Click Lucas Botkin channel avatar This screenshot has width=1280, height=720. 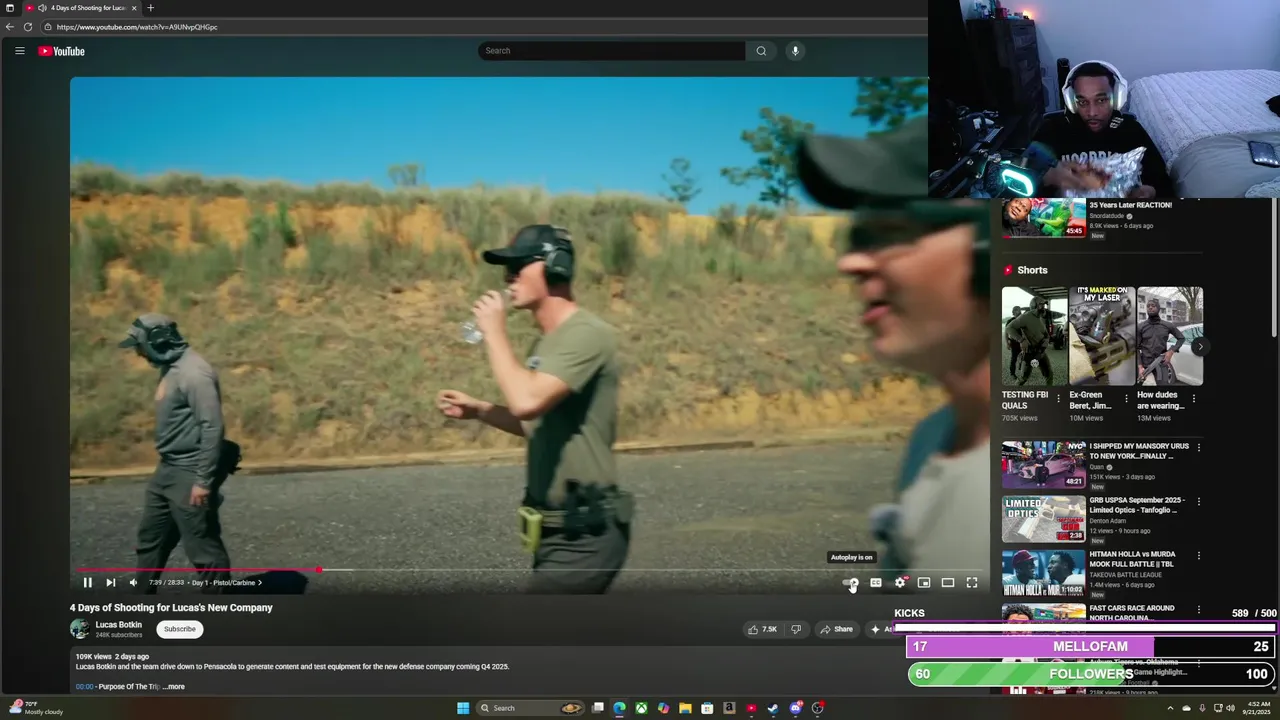[80, 629]
